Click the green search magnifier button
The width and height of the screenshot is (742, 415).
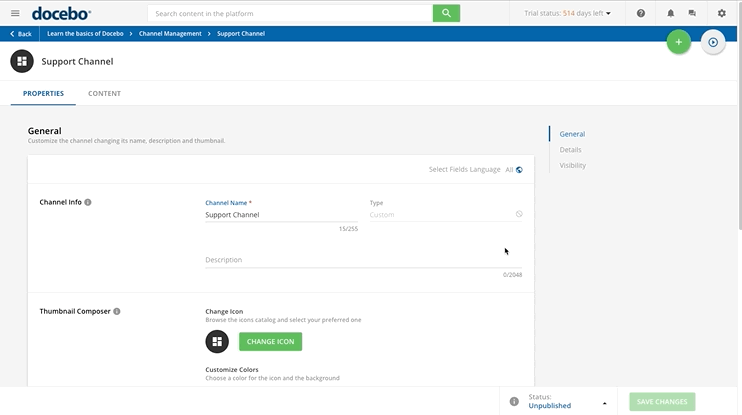point(446,13)
